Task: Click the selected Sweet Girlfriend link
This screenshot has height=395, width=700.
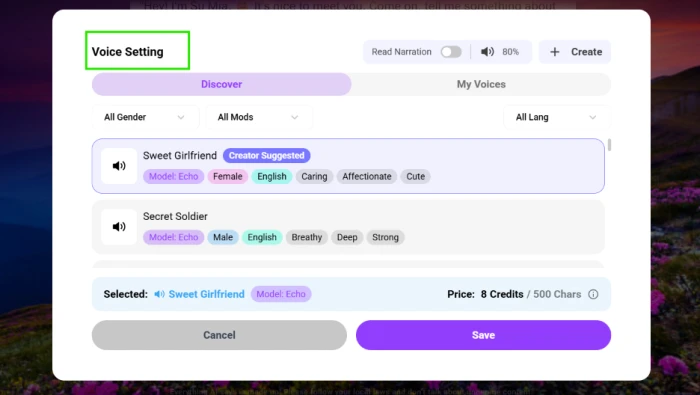Action: click(x=206, y=294)
